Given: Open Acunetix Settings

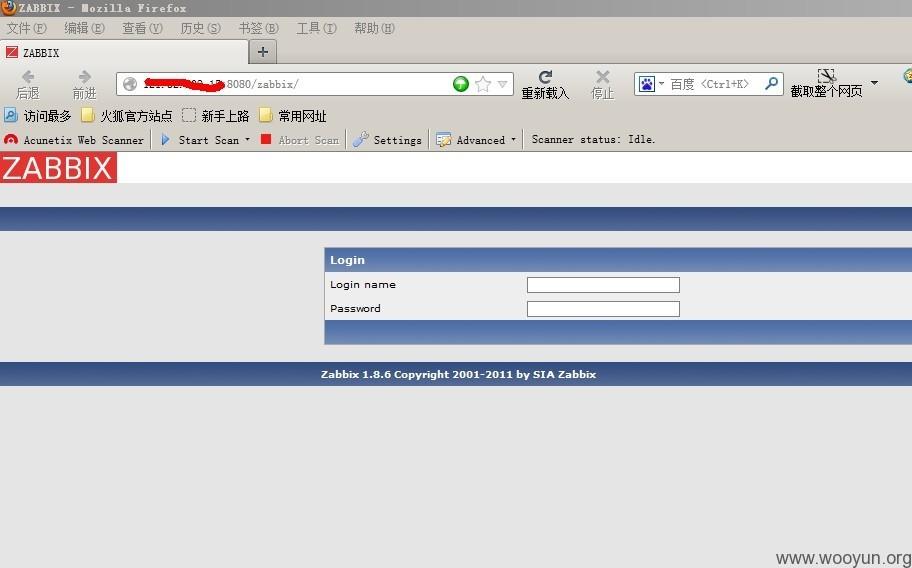Looking at the screenshot, I should (387, 140).
